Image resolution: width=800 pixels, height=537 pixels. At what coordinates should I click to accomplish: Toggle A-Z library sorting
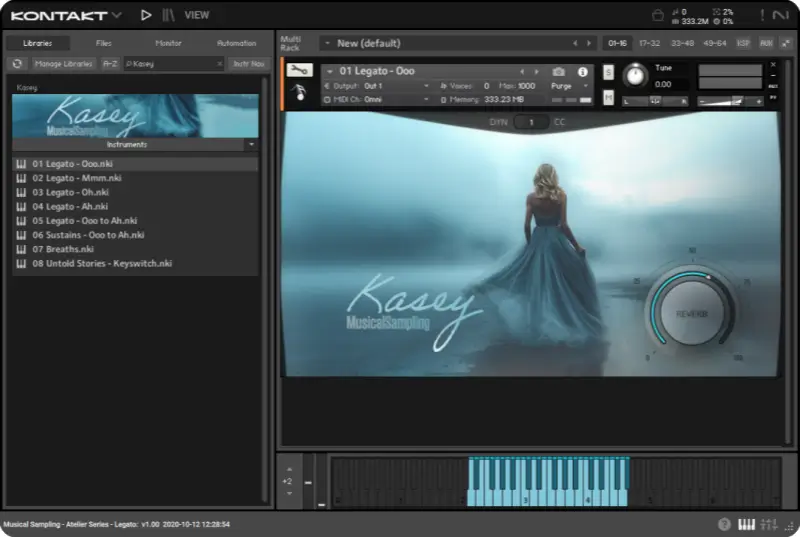click(109, 63)
